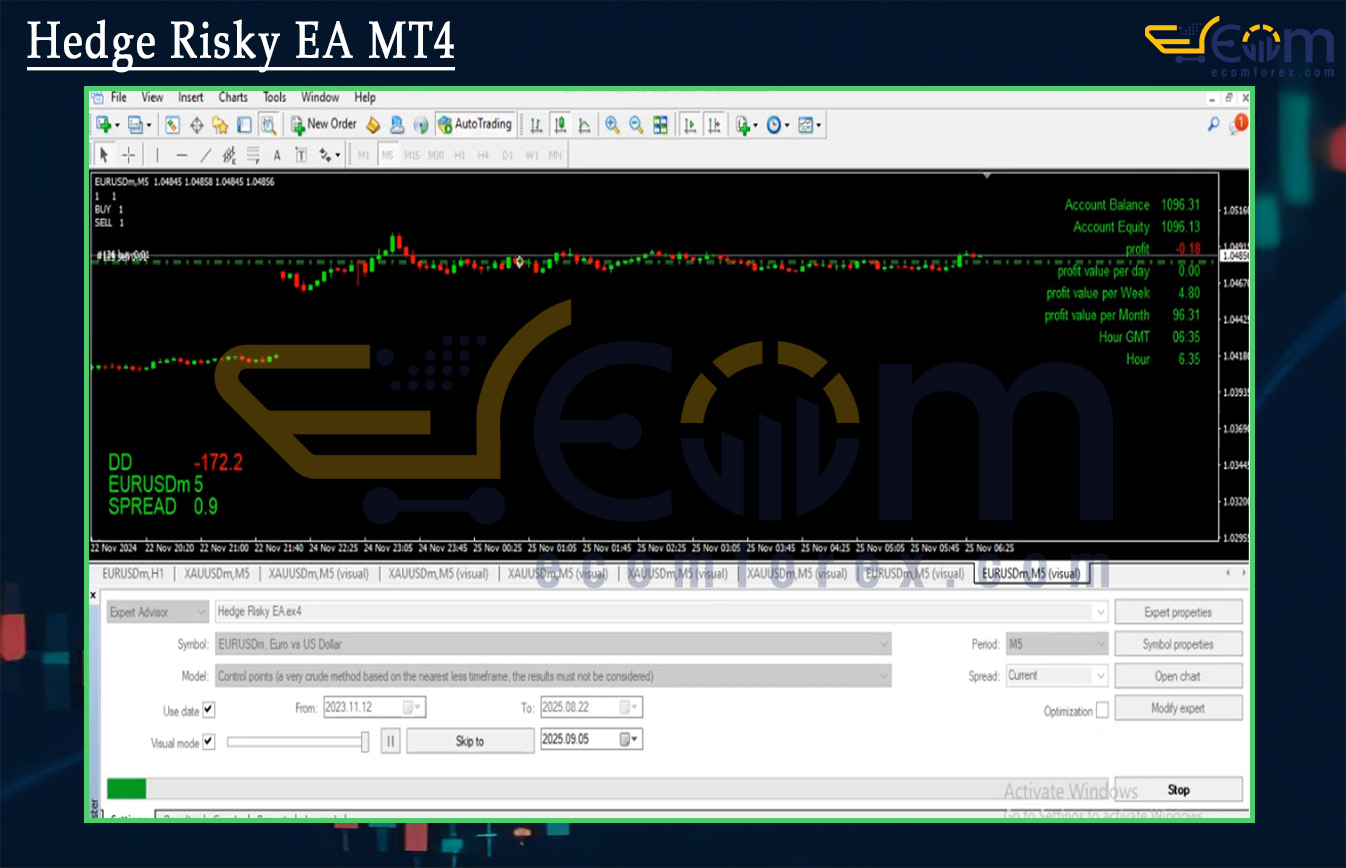Open the Charts menu
Screen dimensions: 1346x868
coord(233,97)
